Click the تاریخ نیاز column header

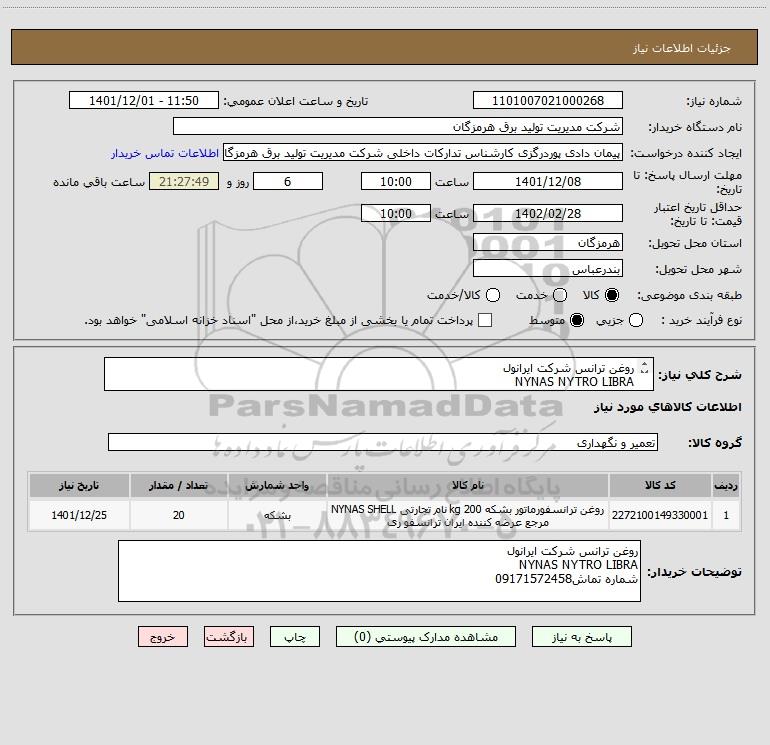(79, 485)
